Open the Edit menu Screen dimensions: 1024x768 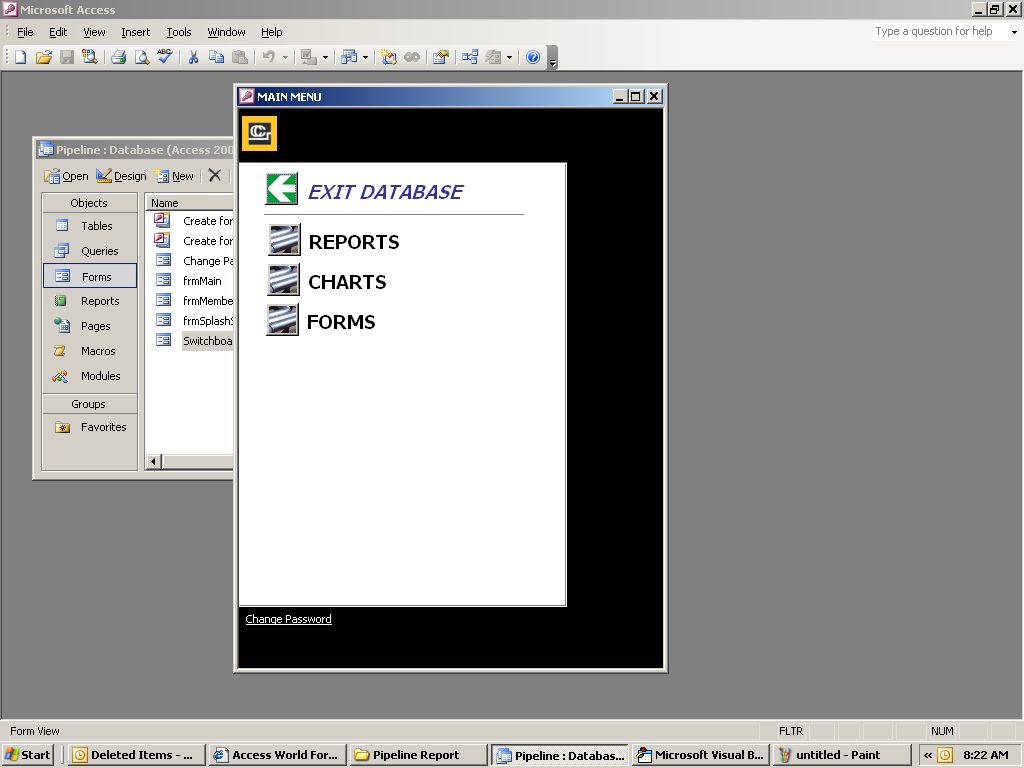pos(58,32)
